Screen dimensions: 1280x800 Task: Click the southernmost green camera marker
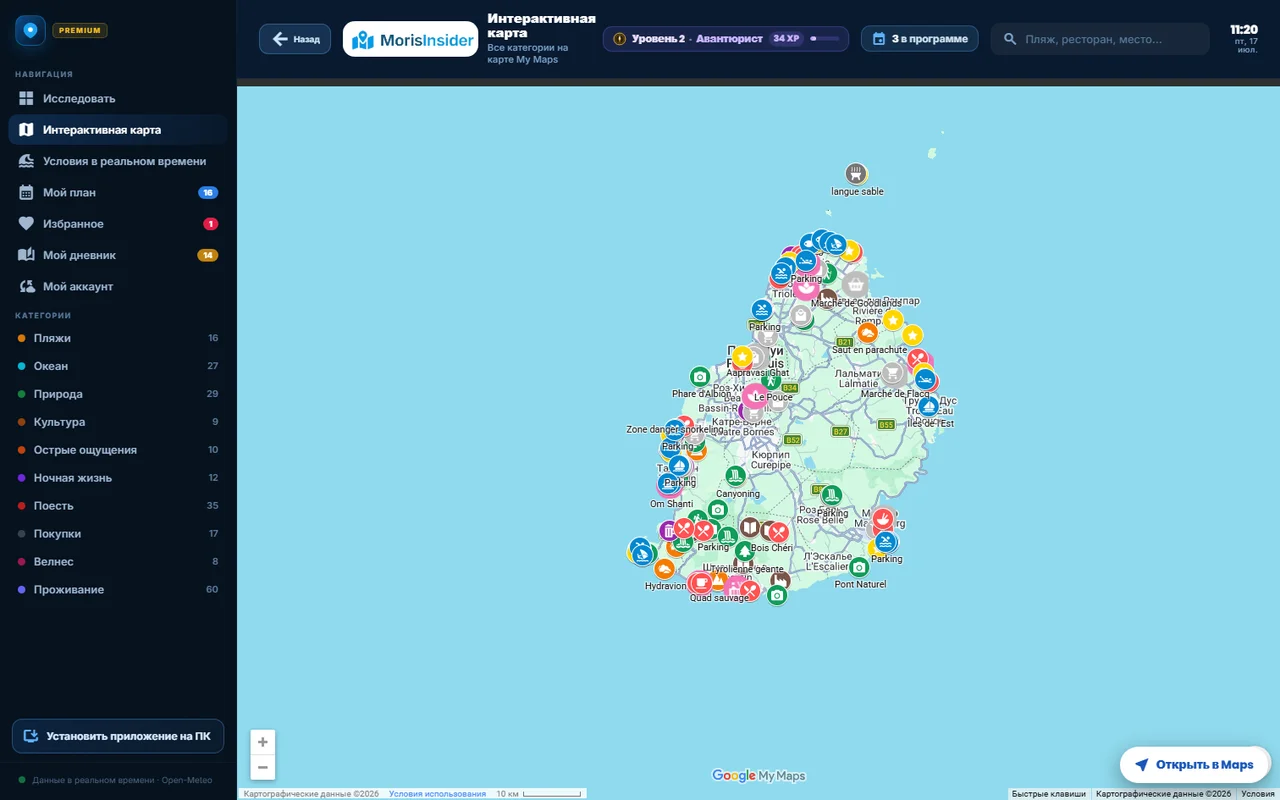pyautogui.click(x=777, y=596)
